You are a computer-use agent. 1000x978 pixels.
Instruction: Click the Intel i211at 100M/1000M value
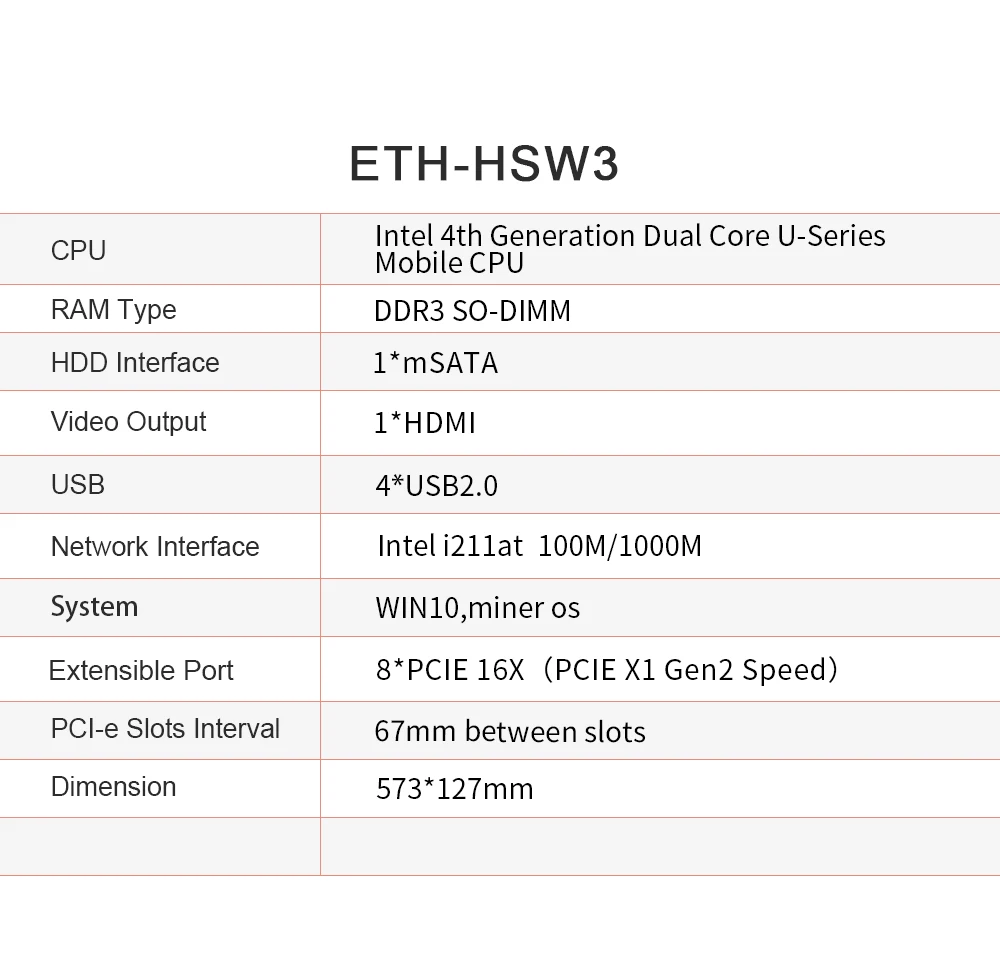coord(540,546)
